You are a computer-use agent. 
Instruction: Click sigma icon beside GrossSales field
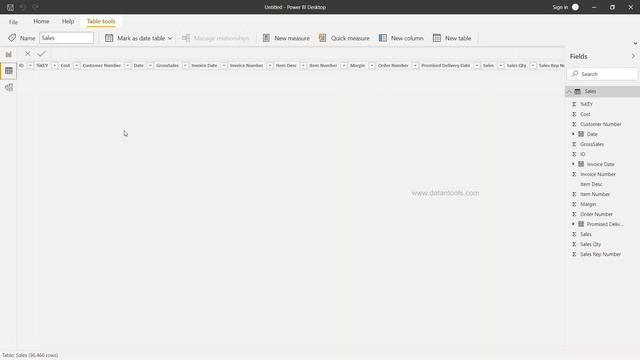pyautogui.click(x=574, y=144)
